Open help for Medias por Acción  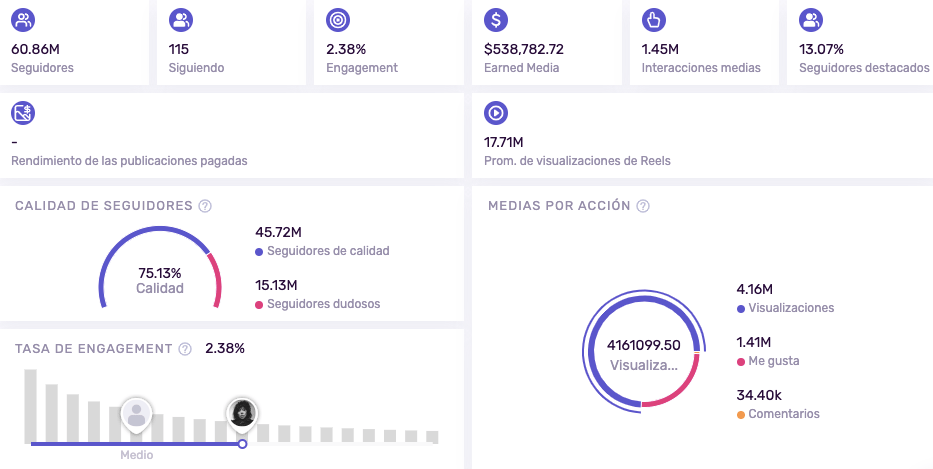pyautogui.click(x=643, y=206)
